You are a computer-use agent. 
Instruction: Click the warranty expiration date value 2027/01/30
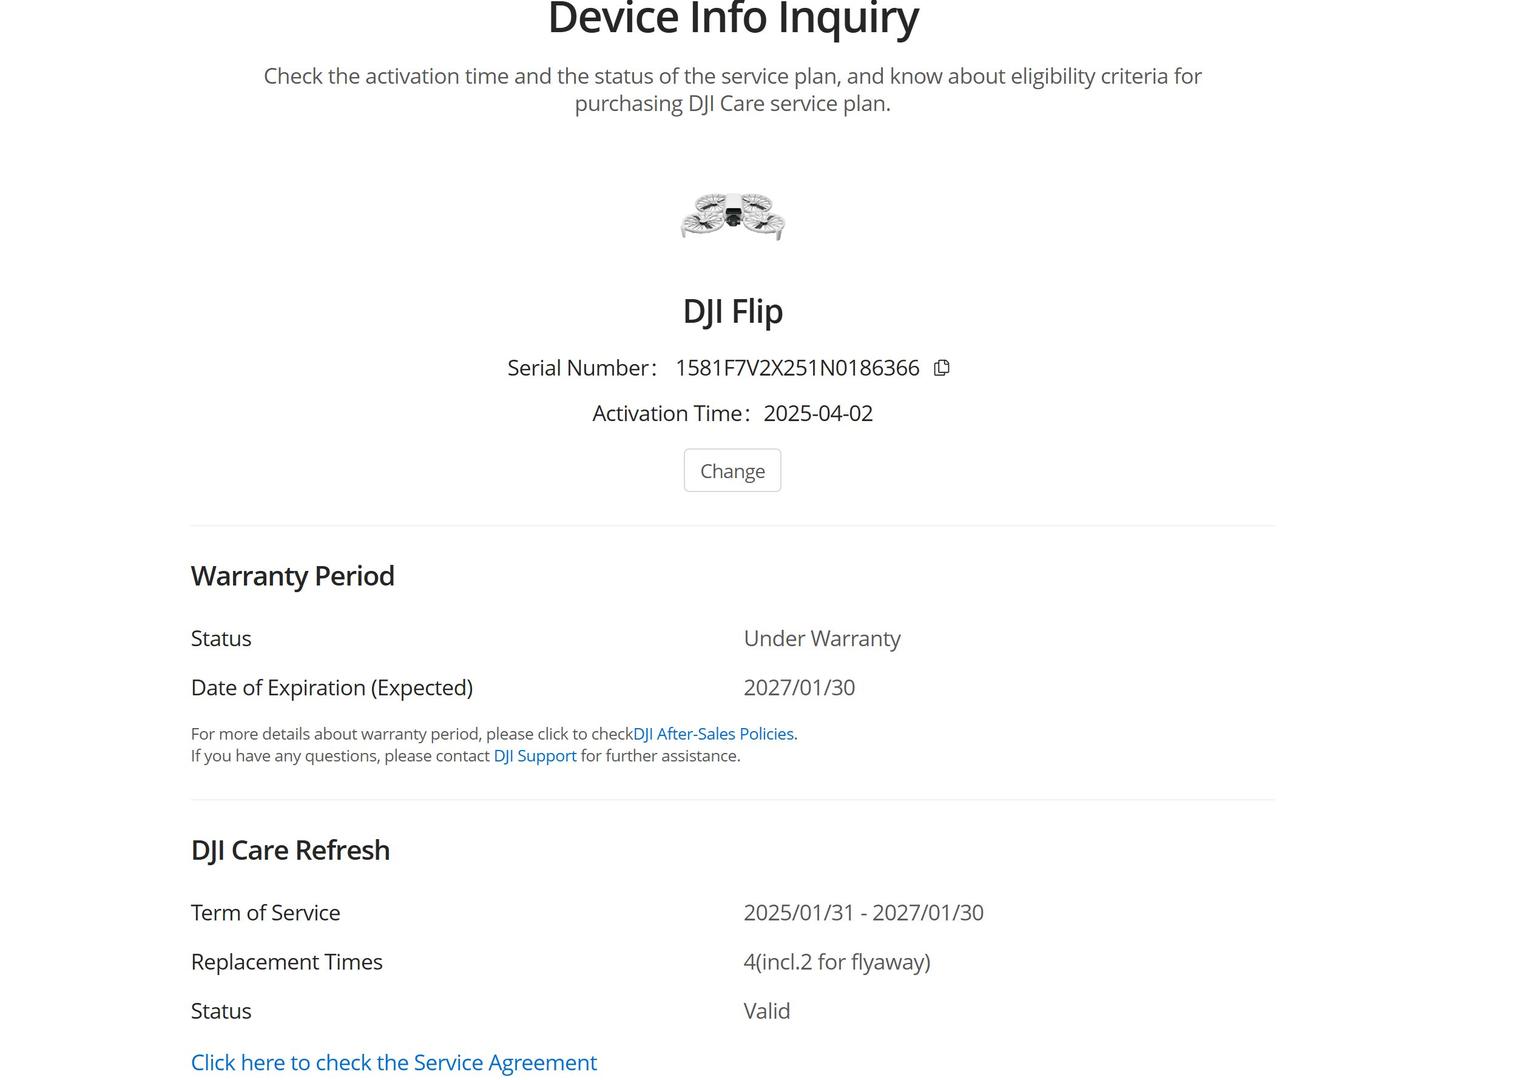coord(799,688)
